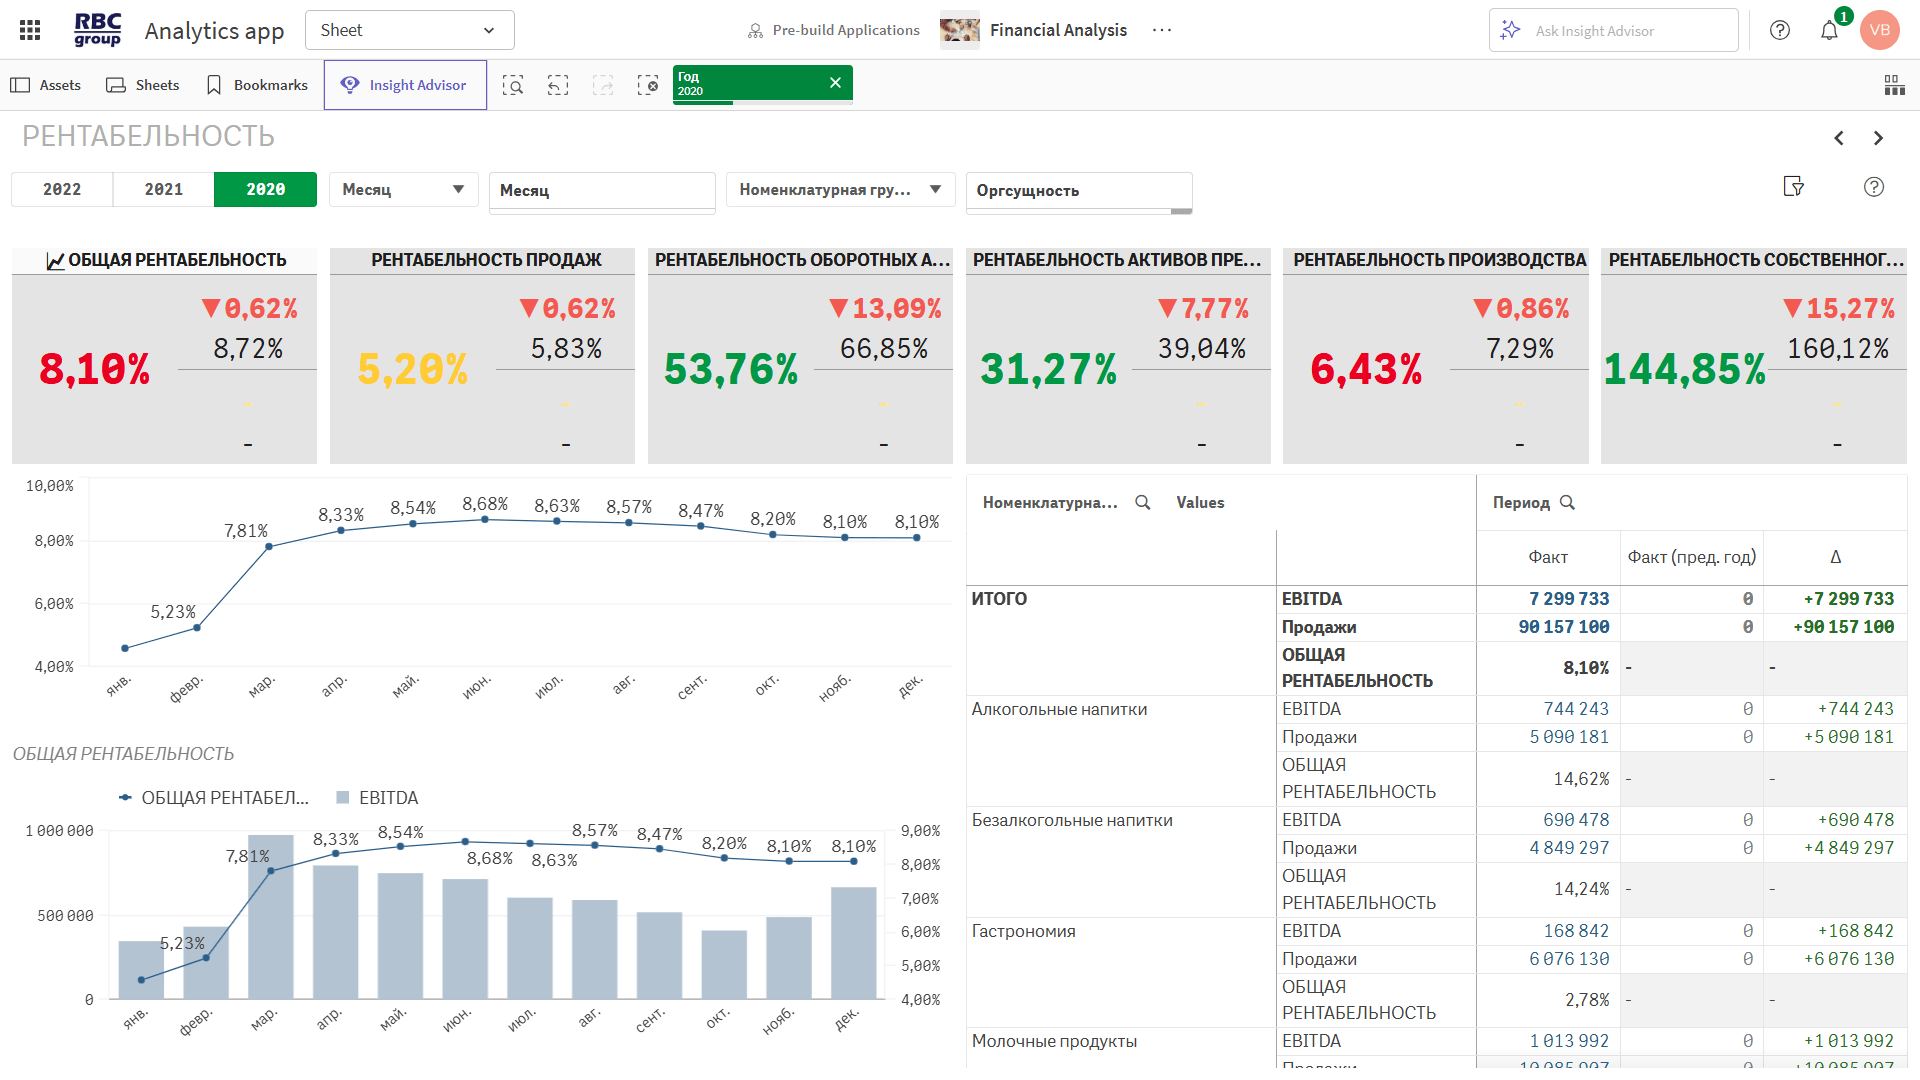Open the notifications bell

1829,30
